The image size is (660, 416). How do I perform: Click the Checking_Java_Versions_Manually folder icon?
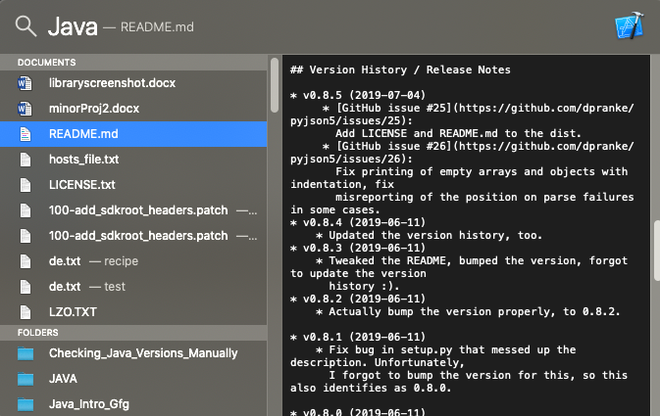point(25,354)
